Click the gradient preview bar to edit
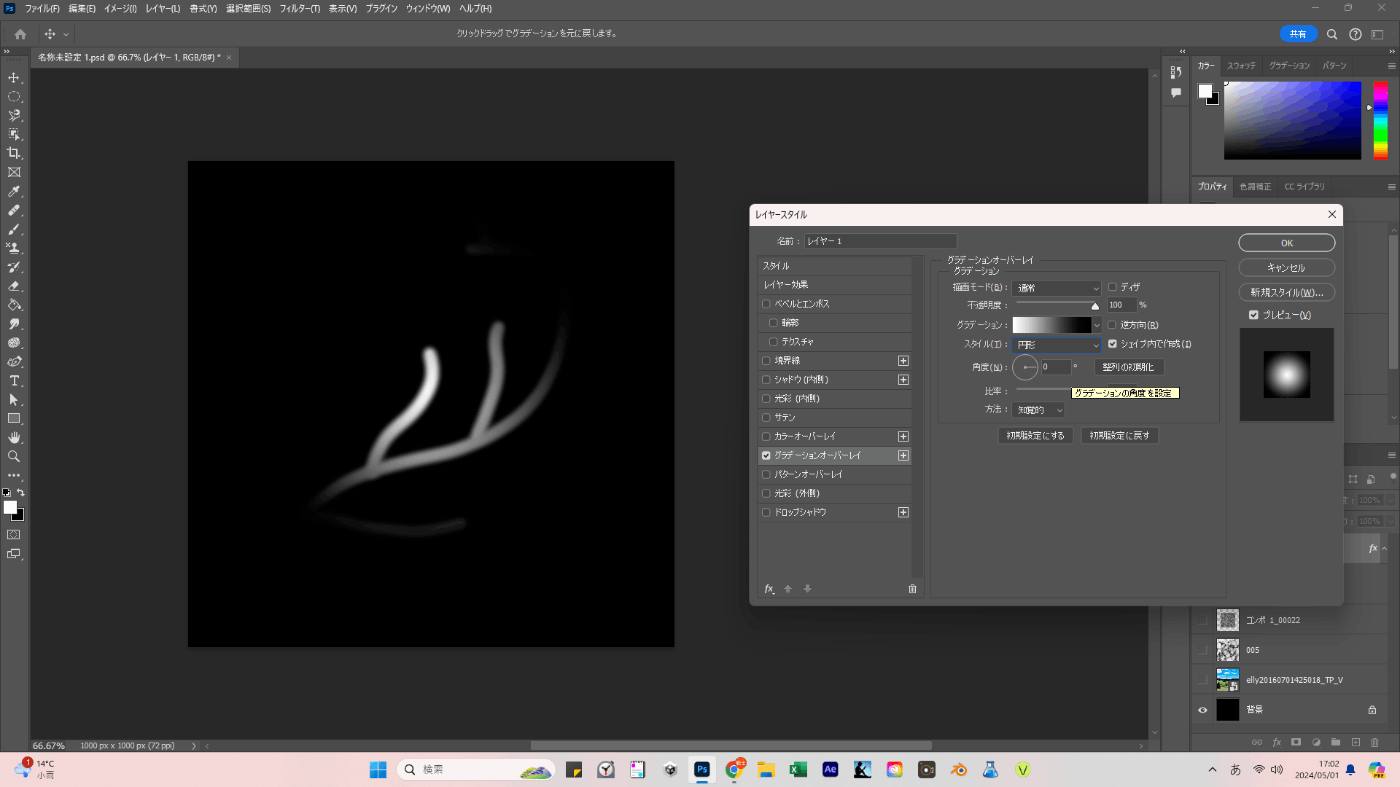Screen dimensions: 1400x787 click(1051, 325)
